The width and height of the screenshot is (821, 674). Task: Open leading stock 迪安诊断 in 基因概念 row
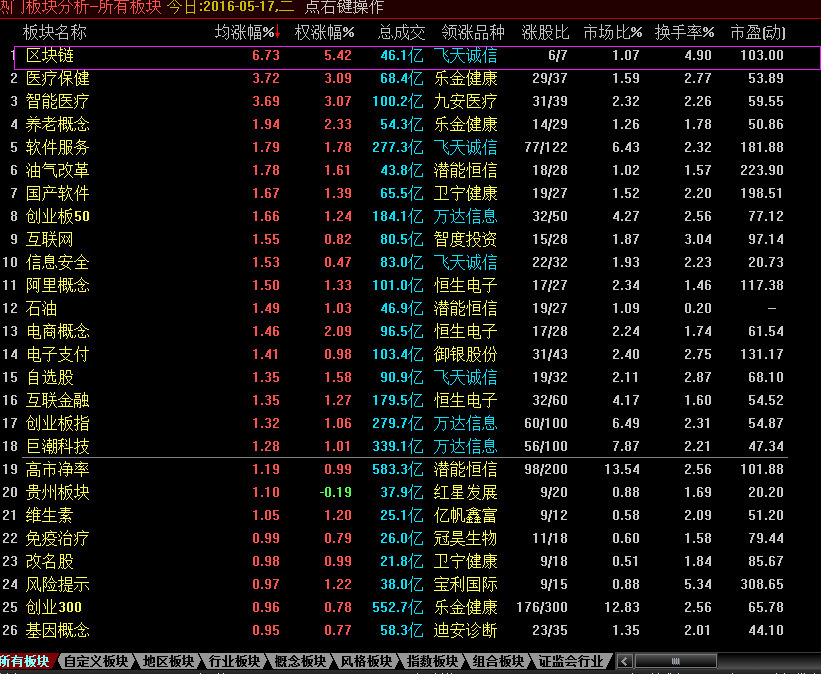(x=465, y=631)
